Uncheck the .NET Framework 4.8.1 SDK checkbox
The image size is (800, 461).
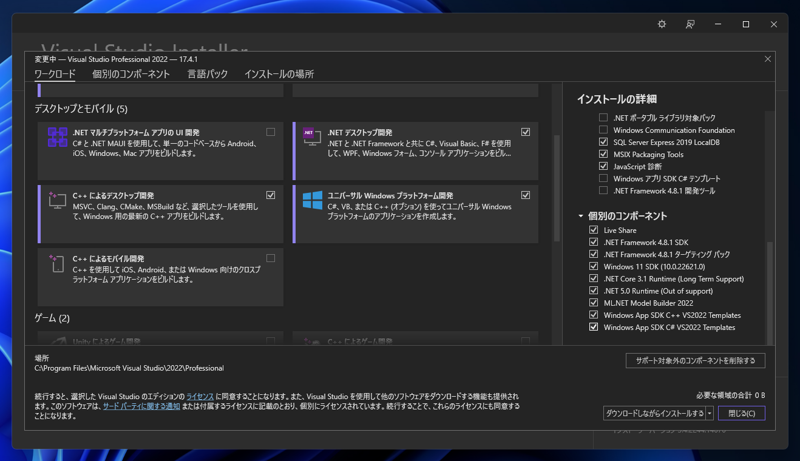(593, 242)
